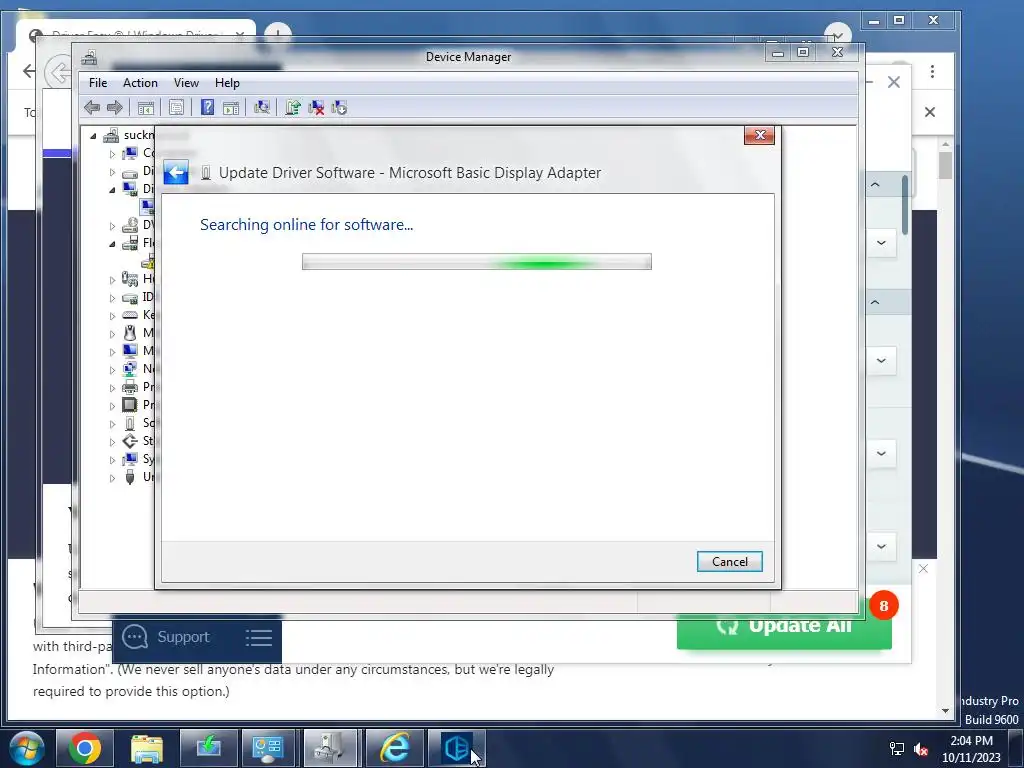The height and width of the screenshot is (768, 1024).
Task: Click scroll-down arrow of browser page scrollbar
Action: pos(945,711)
